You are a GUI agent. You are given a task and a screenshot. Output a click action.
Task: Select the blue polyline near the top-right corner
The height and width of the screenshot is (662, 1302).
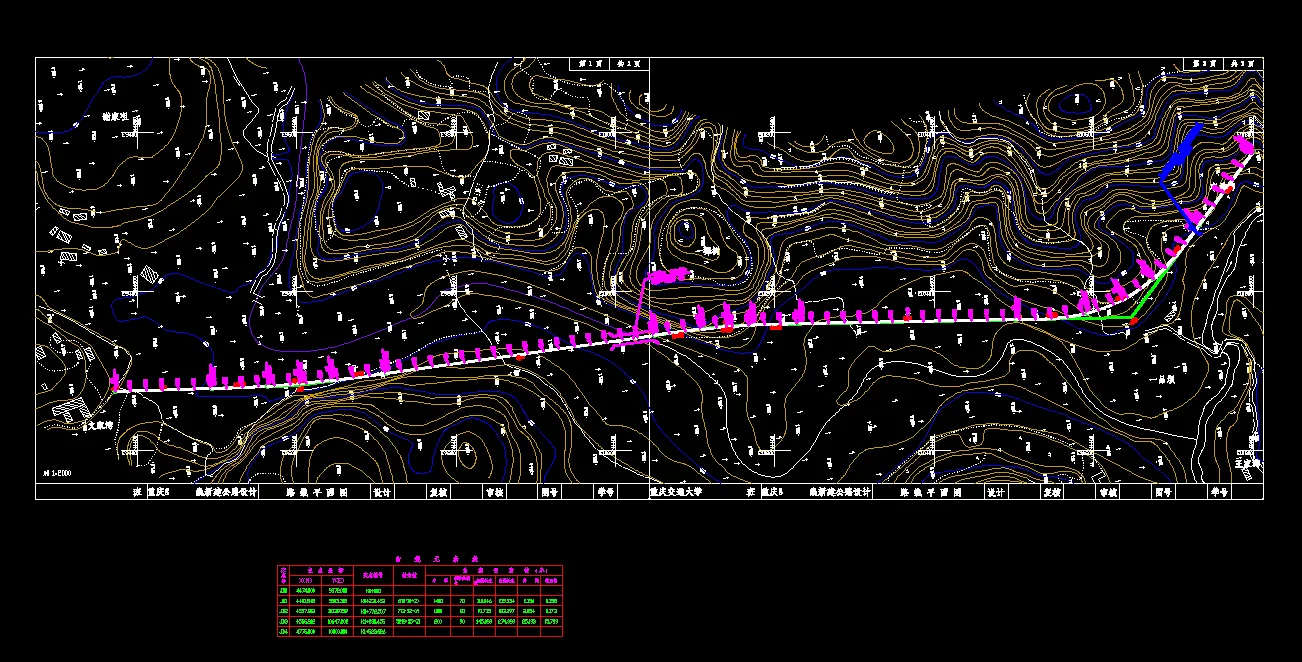click(x=1183, y=180)
